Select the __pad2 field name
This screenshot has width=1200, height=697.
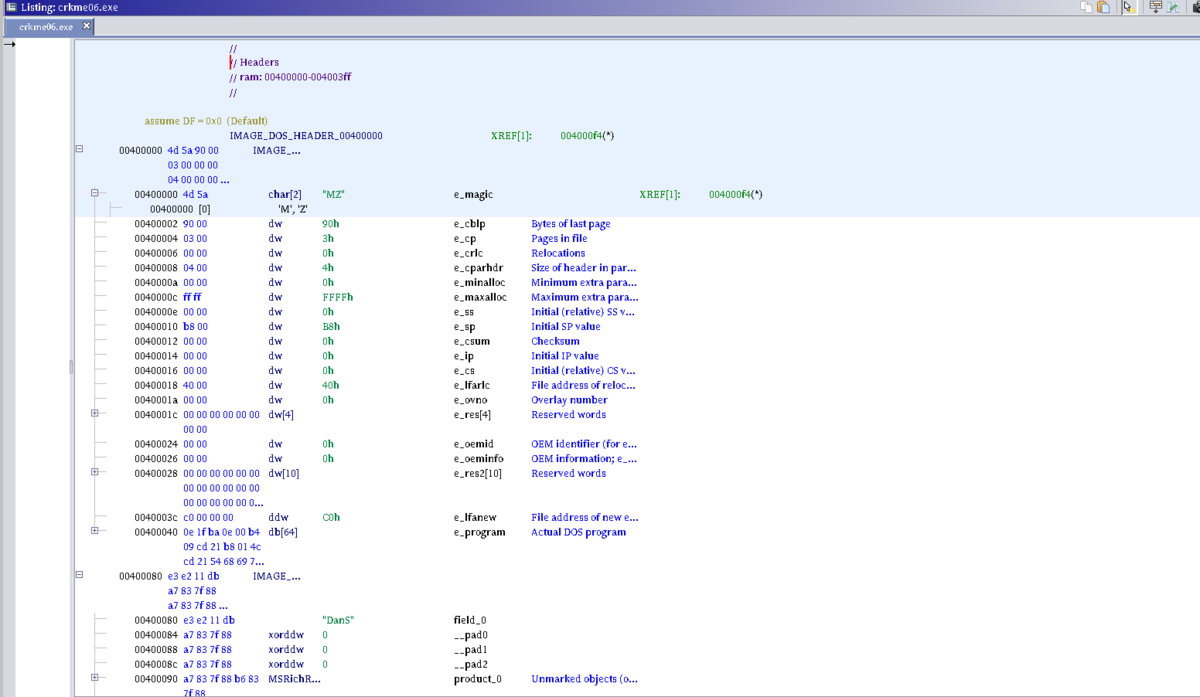coord(470,664)
